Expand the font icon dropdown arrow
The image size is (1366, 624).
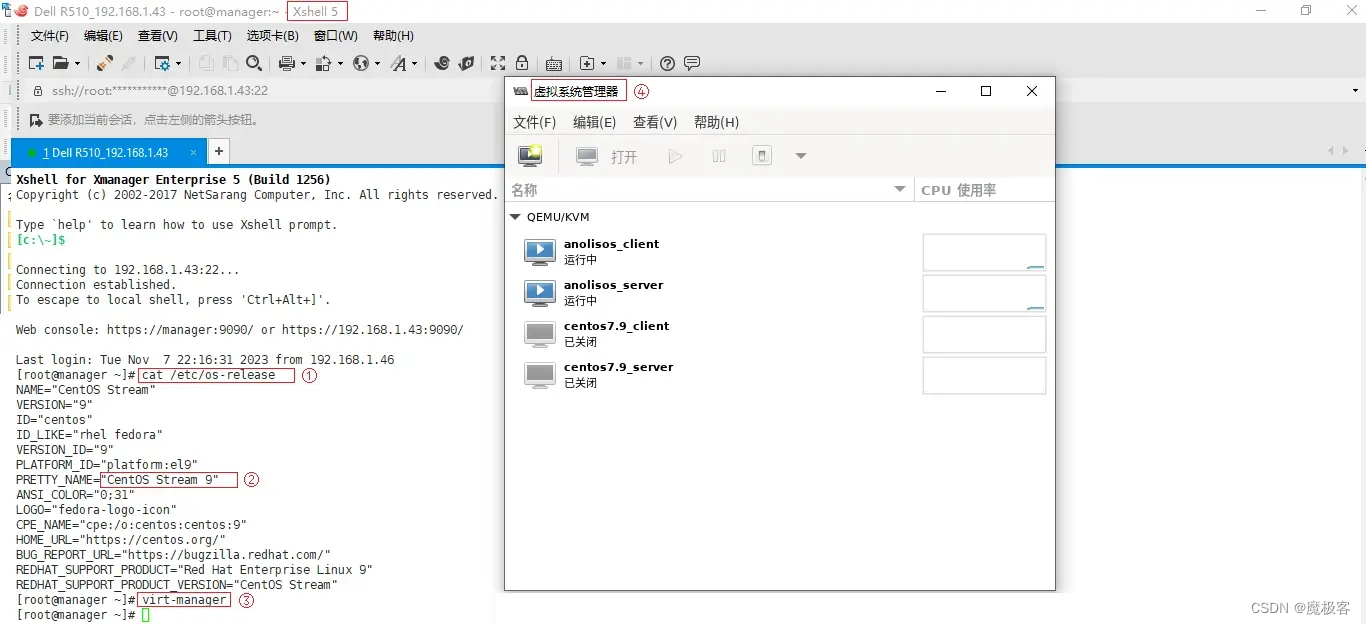point(414,64)
